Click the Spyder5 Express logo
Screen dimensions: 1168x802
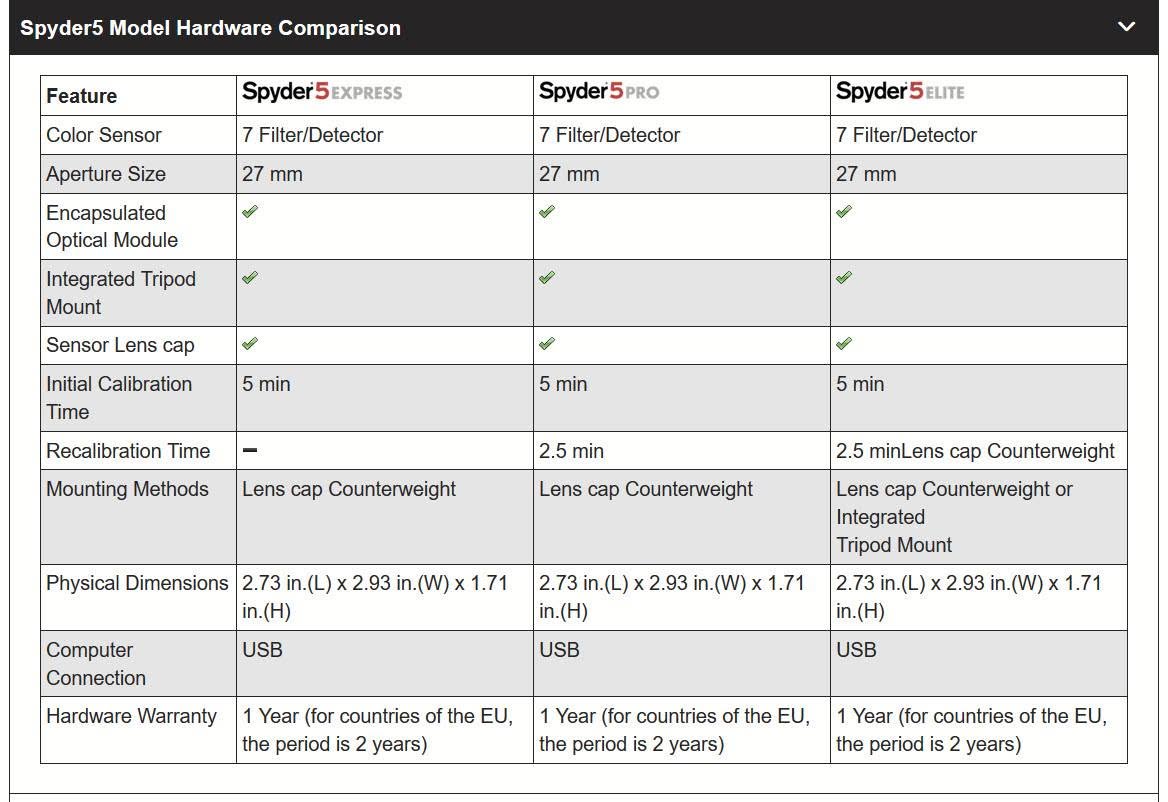pyautogui.click(x=322, y=92)
